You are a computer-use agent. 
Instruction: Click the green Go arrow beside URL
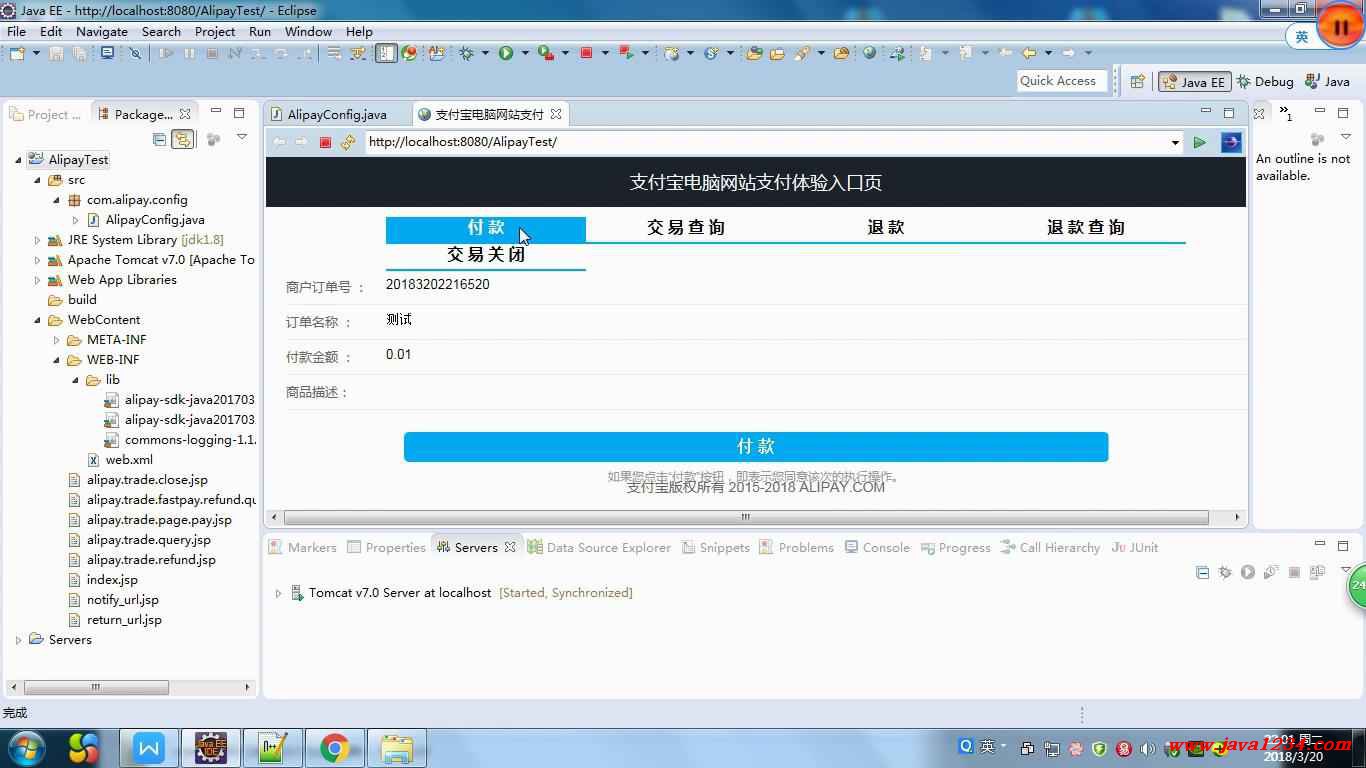(1199, 142)
